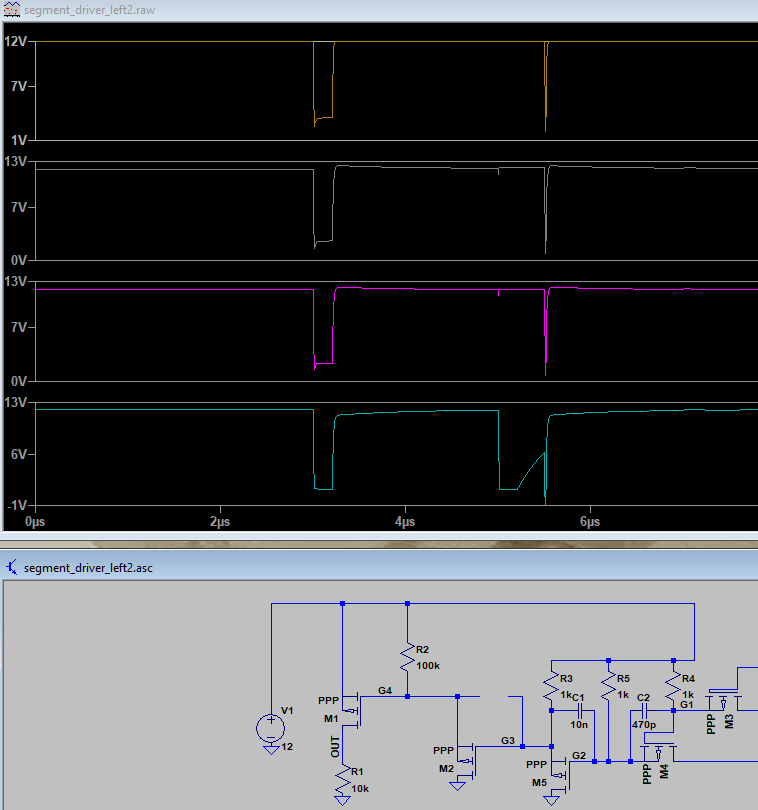The height and width of the screenshot is (810, 758).
Task: Click the R3 component label
Action: [566, 678]
